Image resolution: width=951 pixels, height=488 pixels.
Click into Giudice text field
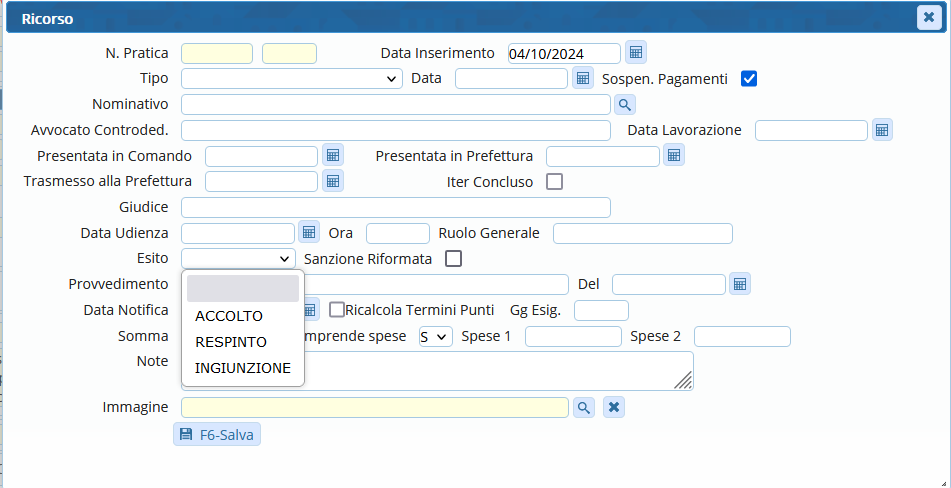(395, 207)
